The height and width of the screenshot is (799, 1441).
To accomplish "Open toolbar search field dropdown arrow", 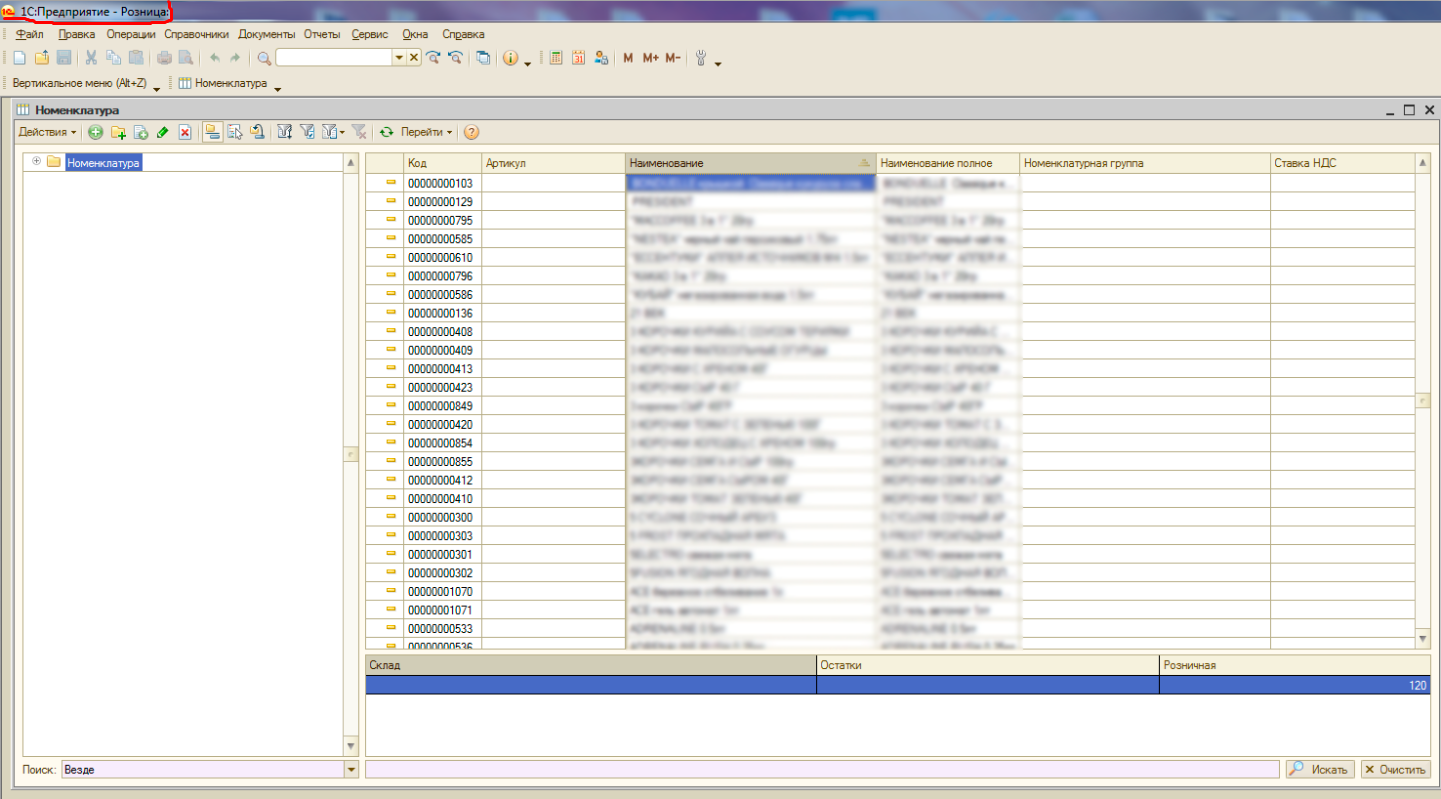I will tap(400, 58).
